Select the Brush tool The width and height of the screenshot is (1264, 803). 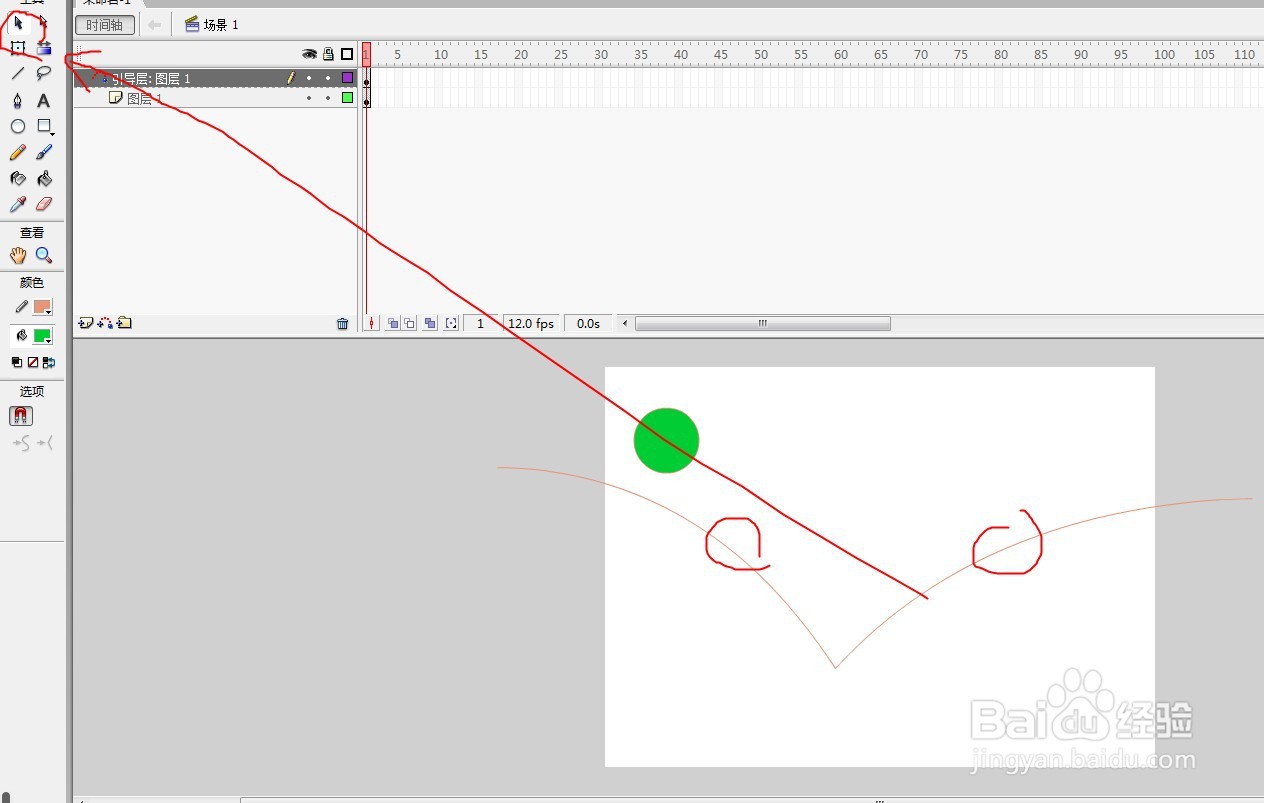(43, 152)
